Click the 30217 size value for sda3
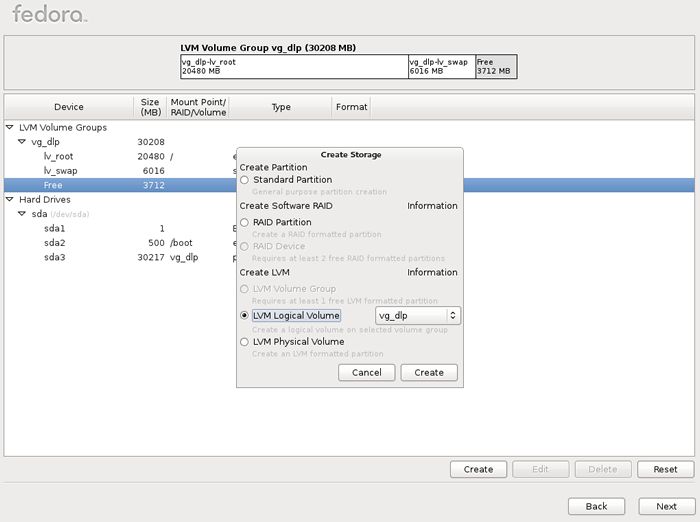The image size is (700, 522). [151, 257]
